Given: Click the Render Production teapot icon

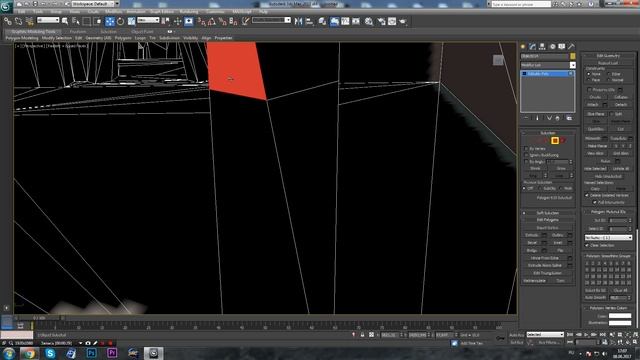Looking at the screenshot, I should click(x=403, y=21).
